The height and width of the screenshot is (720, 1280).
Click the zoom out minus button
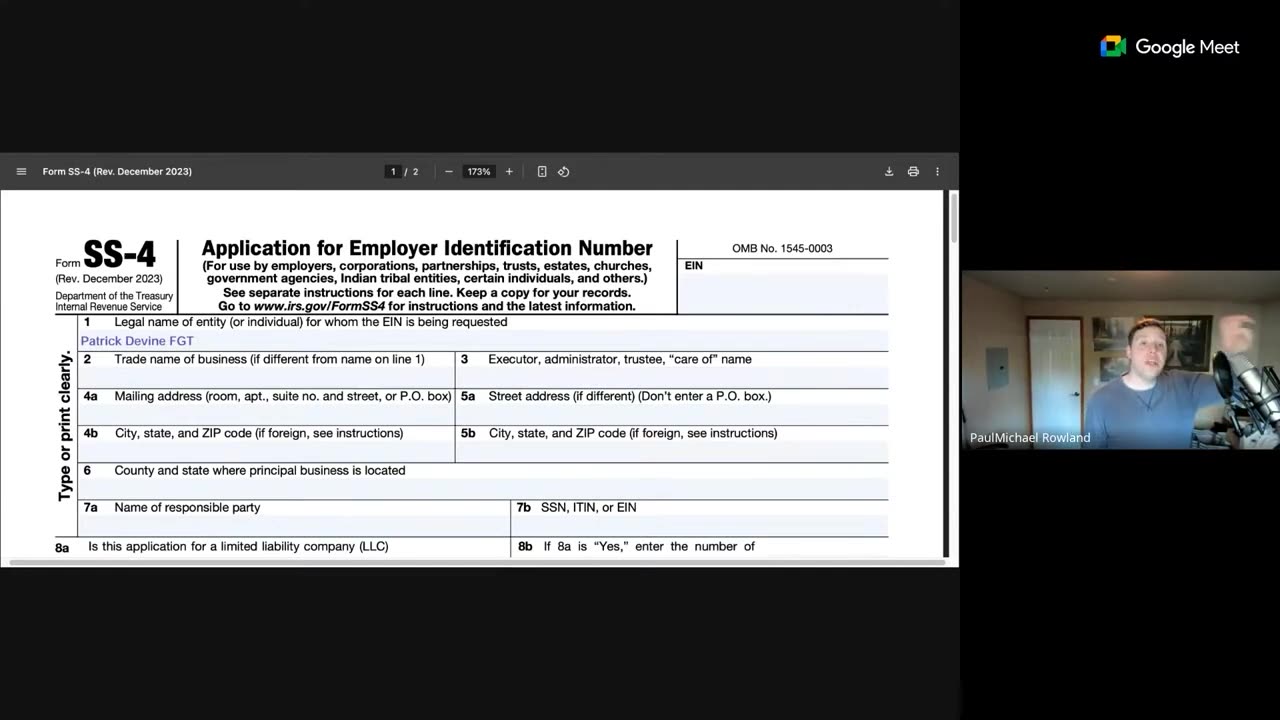coord(448,171)
